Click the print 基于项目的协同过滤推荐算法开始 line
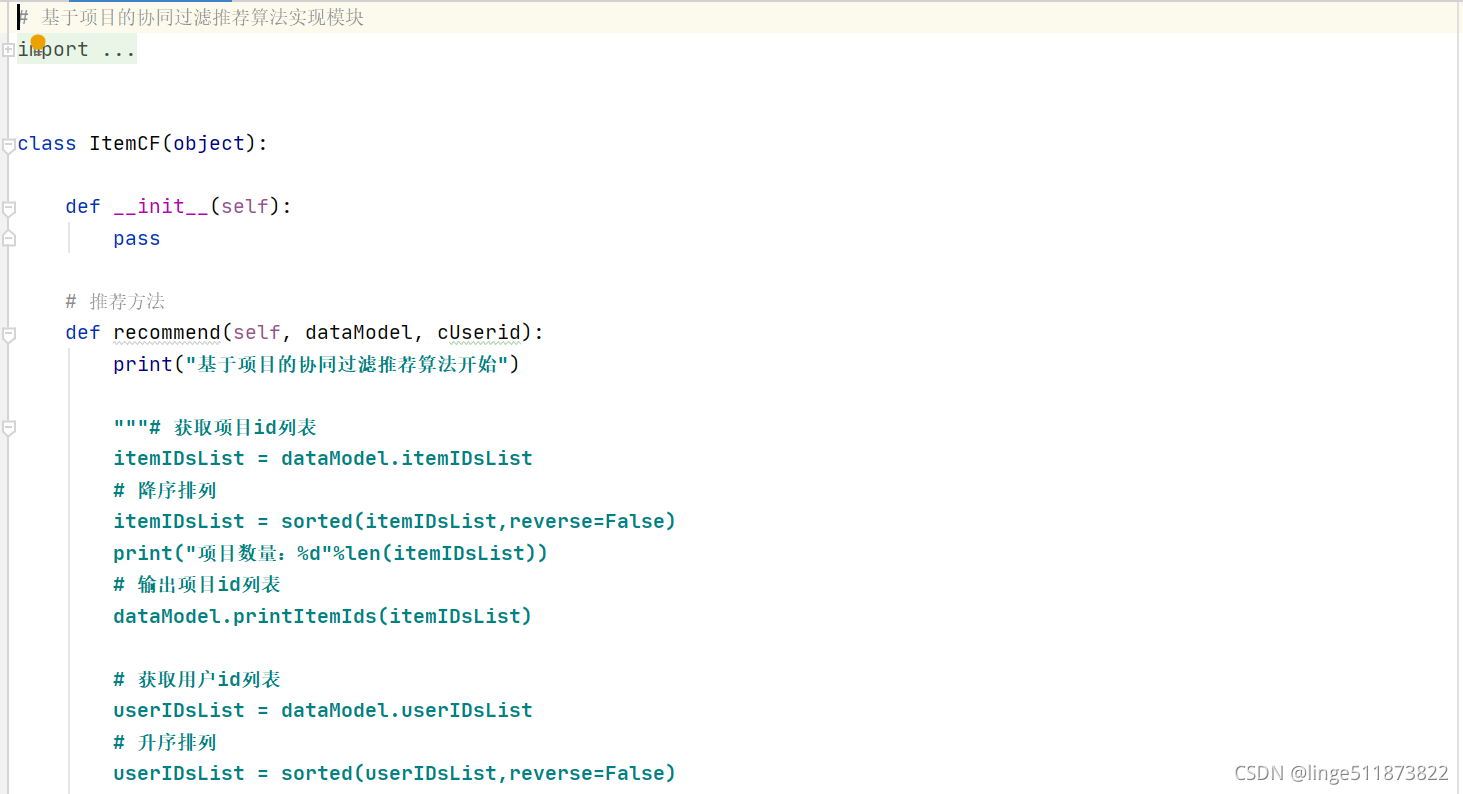The width and height of the screenshot is (1463, 794). pos(317,364)
